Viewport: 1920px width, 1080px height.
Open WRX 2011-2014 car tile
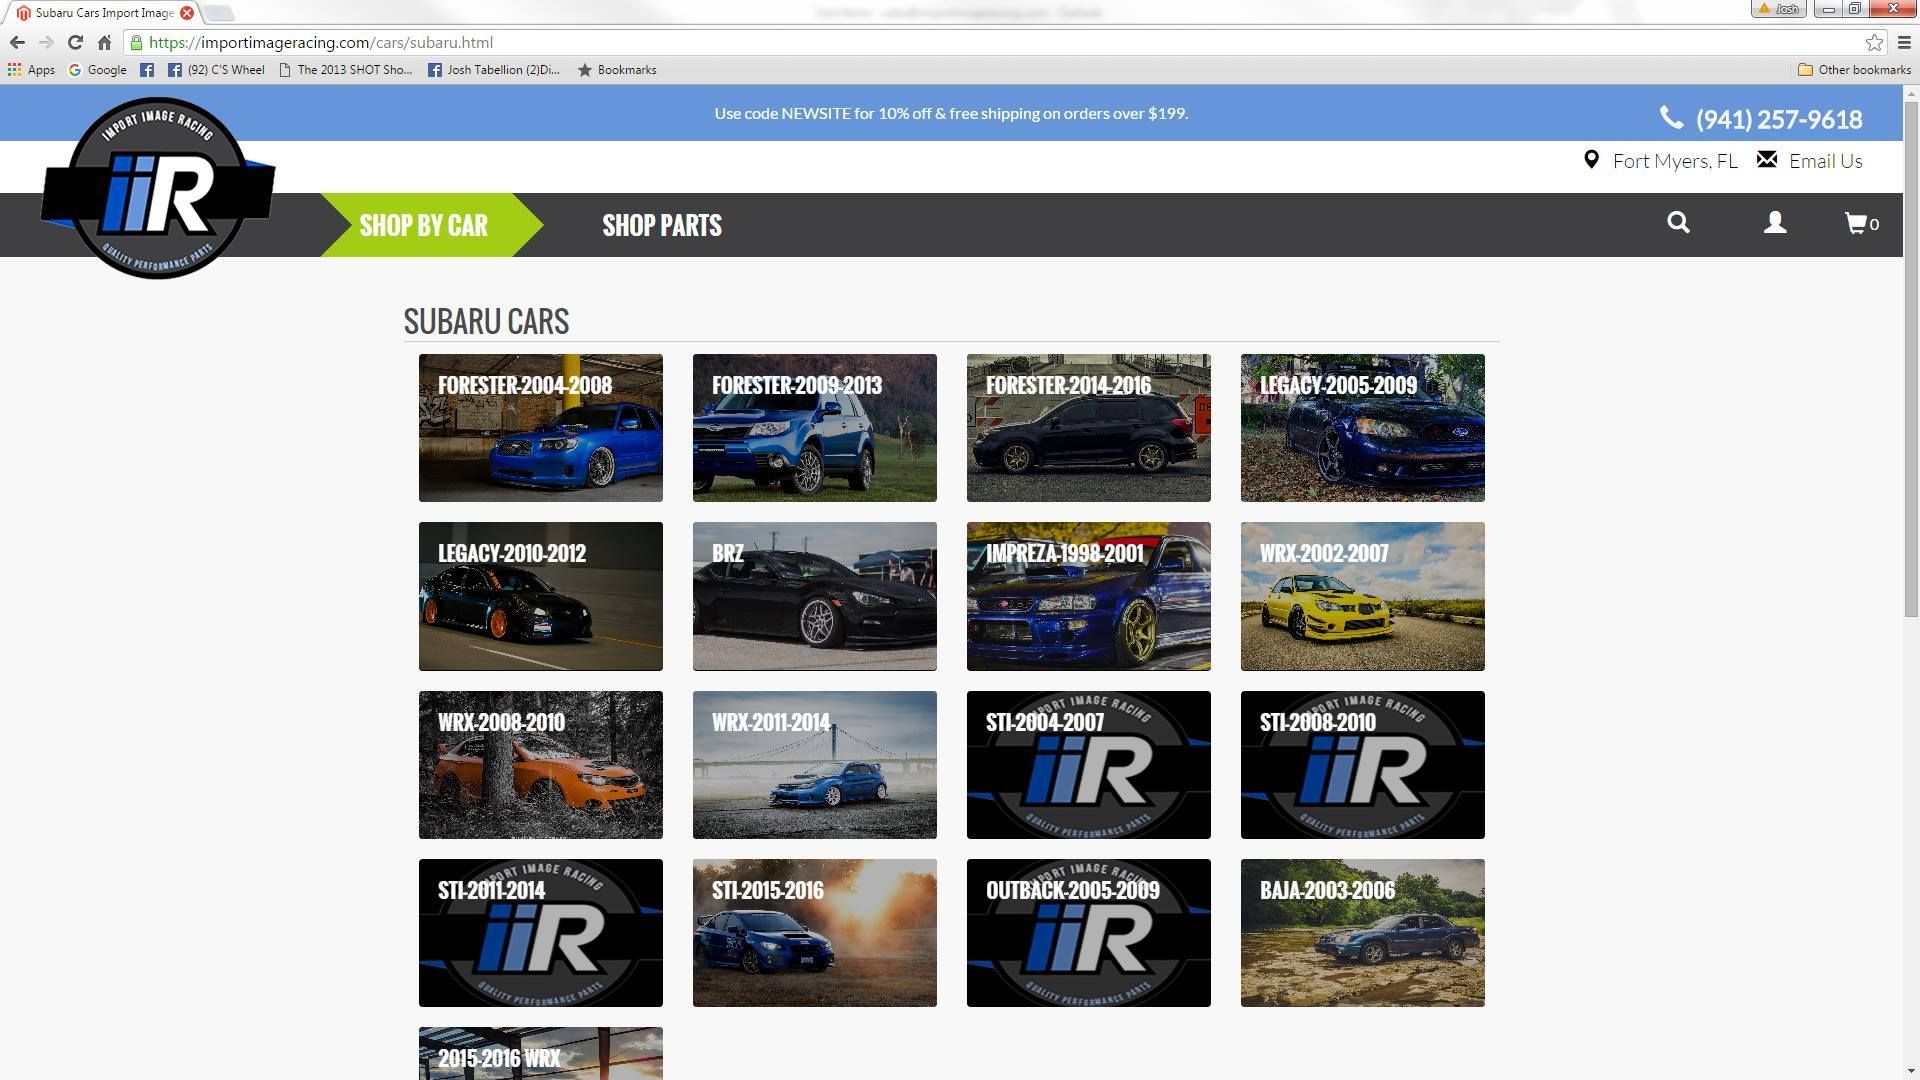(x=815, y=765)
